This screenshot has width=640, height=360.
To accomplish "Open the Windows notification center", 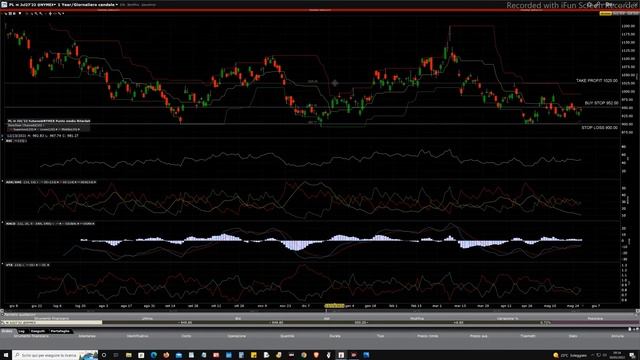I will pos(632,355).
